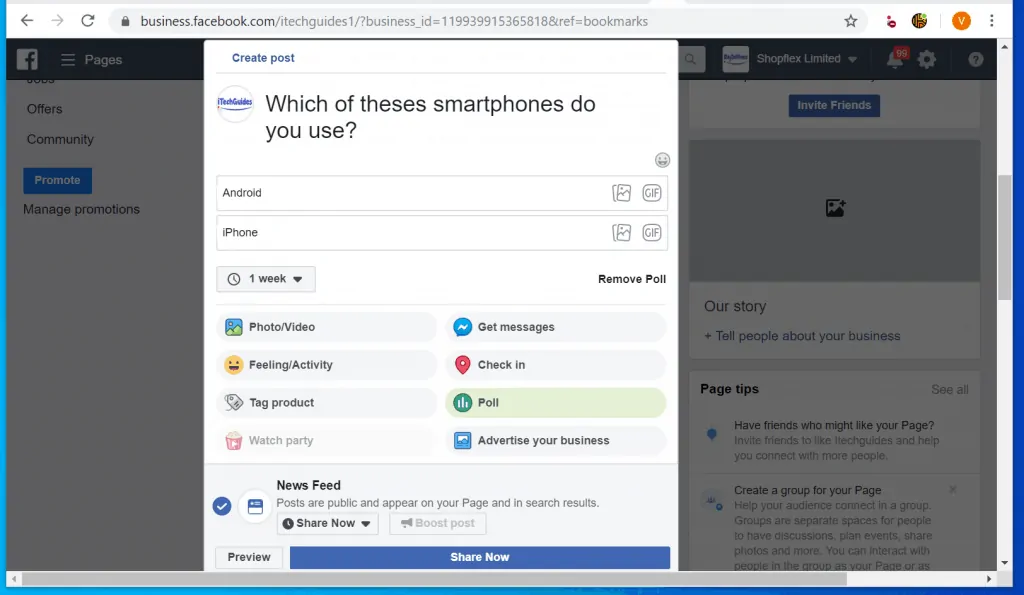Click inside the iPhone poll option field
This screenshot has width=1024, height=595.
tap(400, 232)
